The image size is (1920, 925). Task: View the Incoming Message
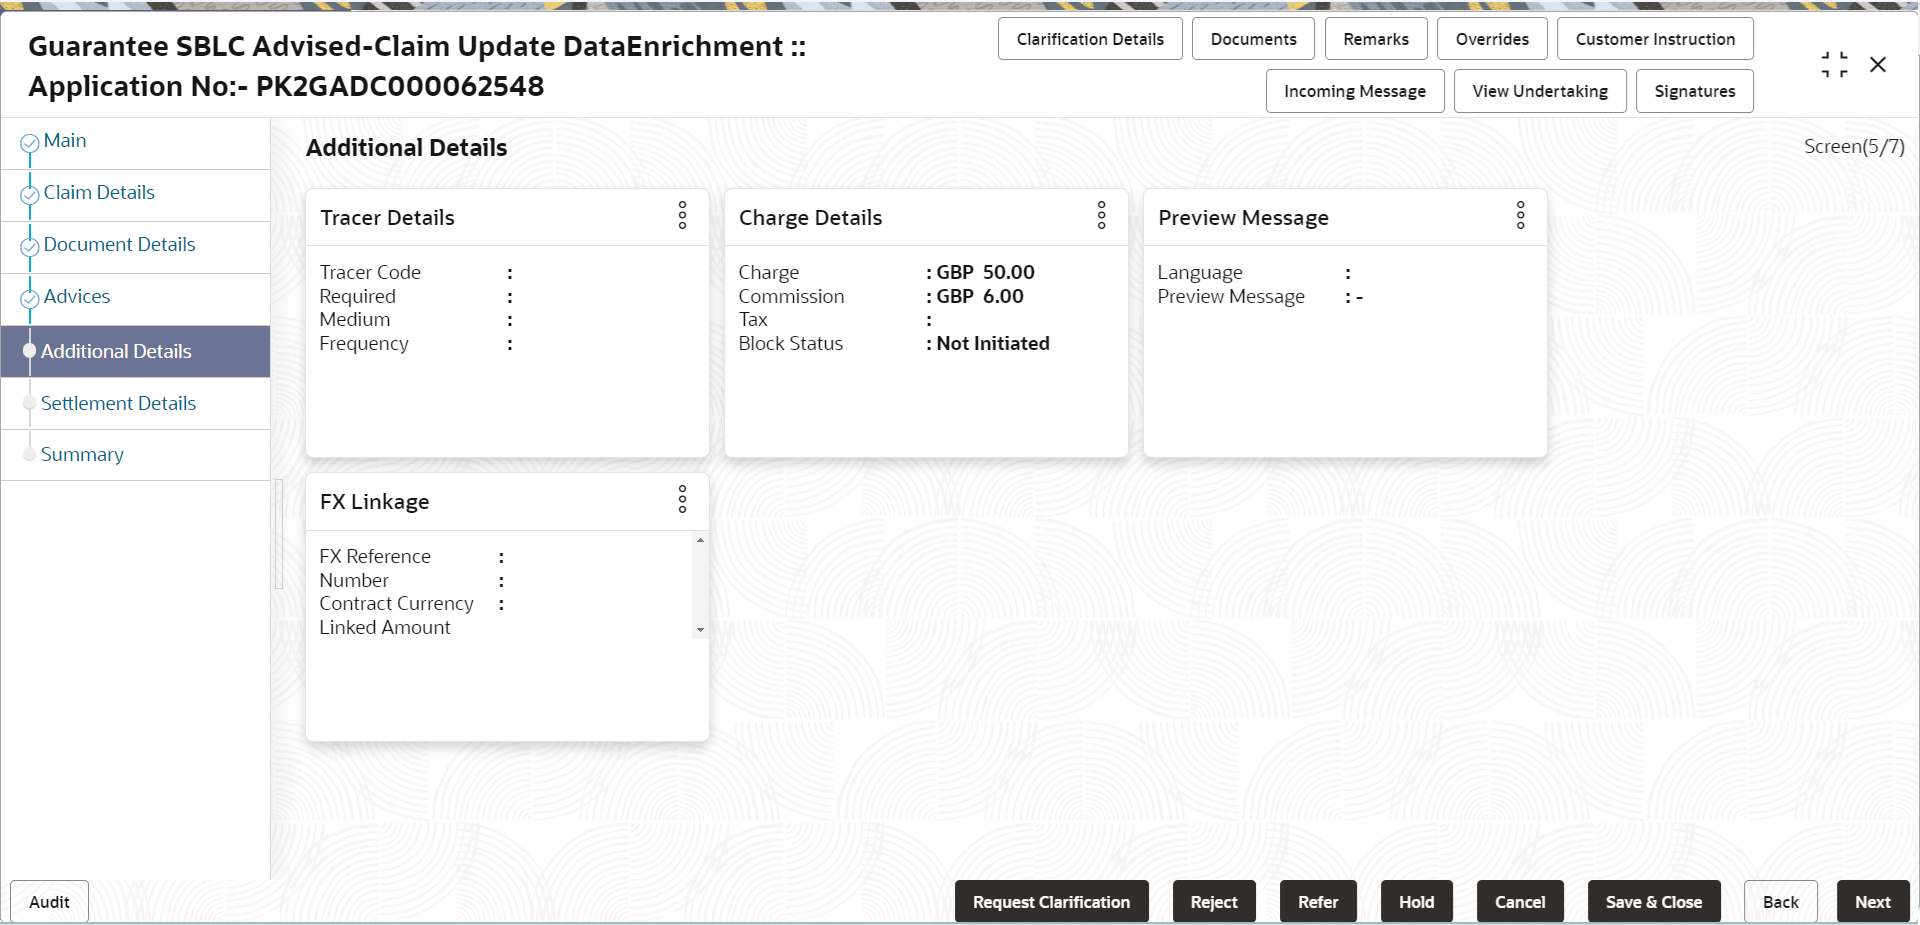(x=1355, y=91)
